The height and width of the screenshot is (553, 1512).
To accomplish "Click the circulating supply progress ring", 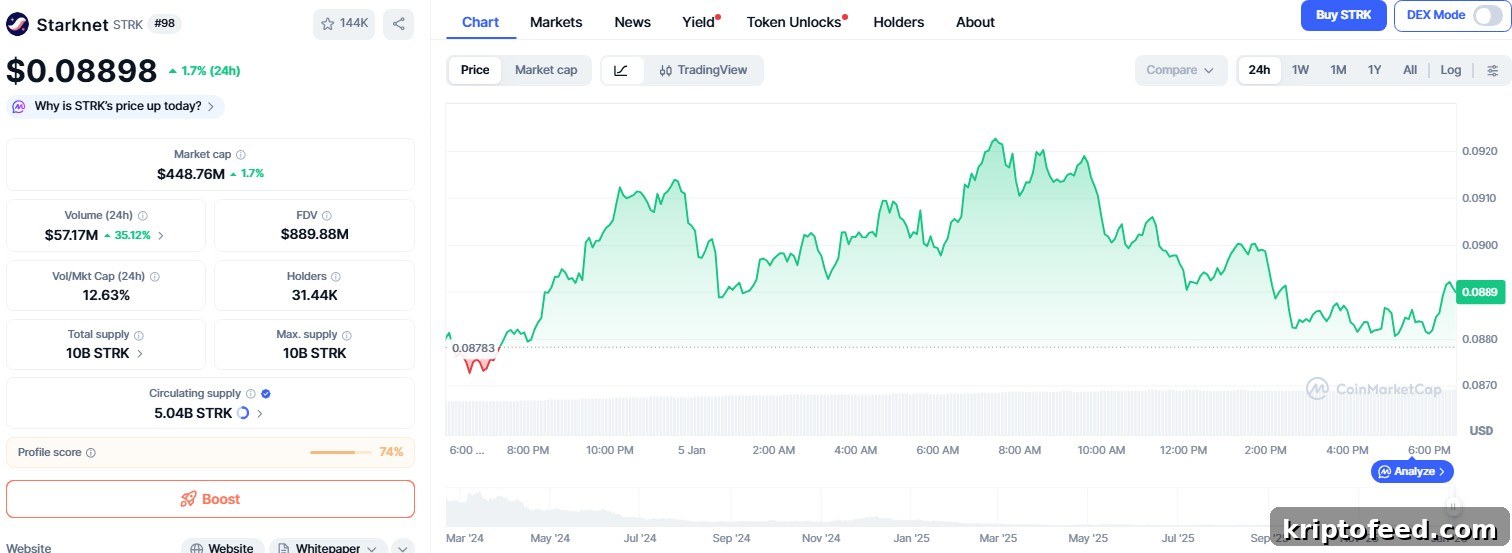I will (243, 413).
